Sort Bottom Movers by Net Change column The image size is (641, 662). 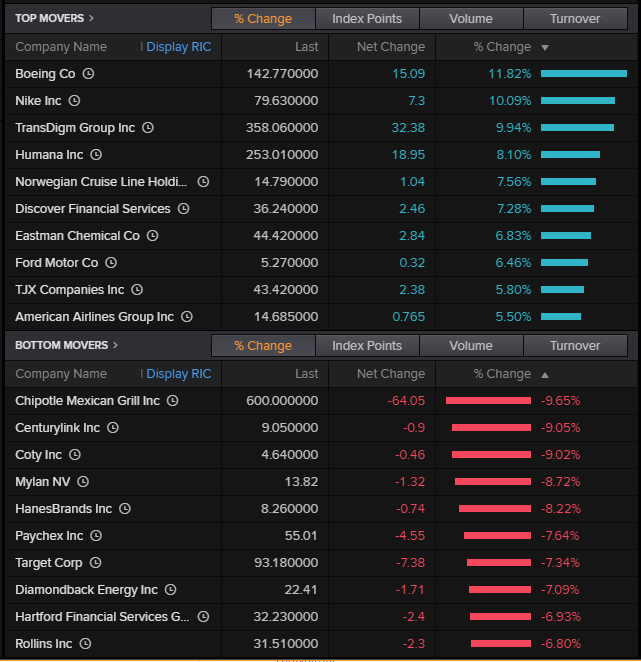pyautogui.click(x=391, y=374)
